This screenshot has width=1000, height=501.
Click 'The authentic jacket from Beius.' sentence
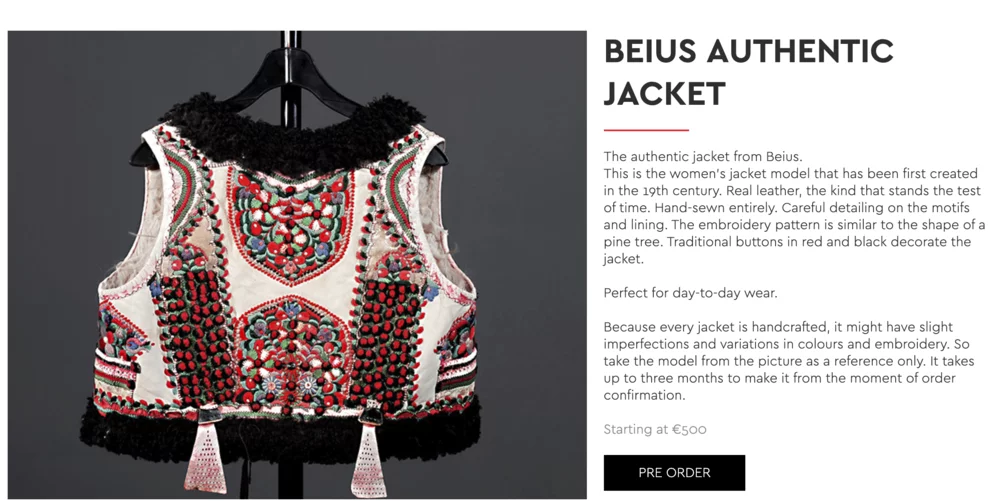(703, 156)
